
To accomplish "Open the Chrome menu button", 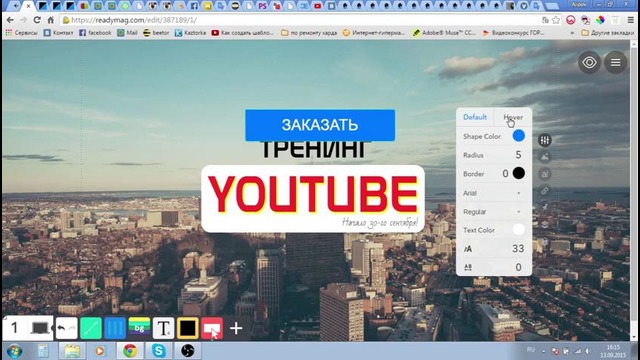I will [x=631, y=20].
